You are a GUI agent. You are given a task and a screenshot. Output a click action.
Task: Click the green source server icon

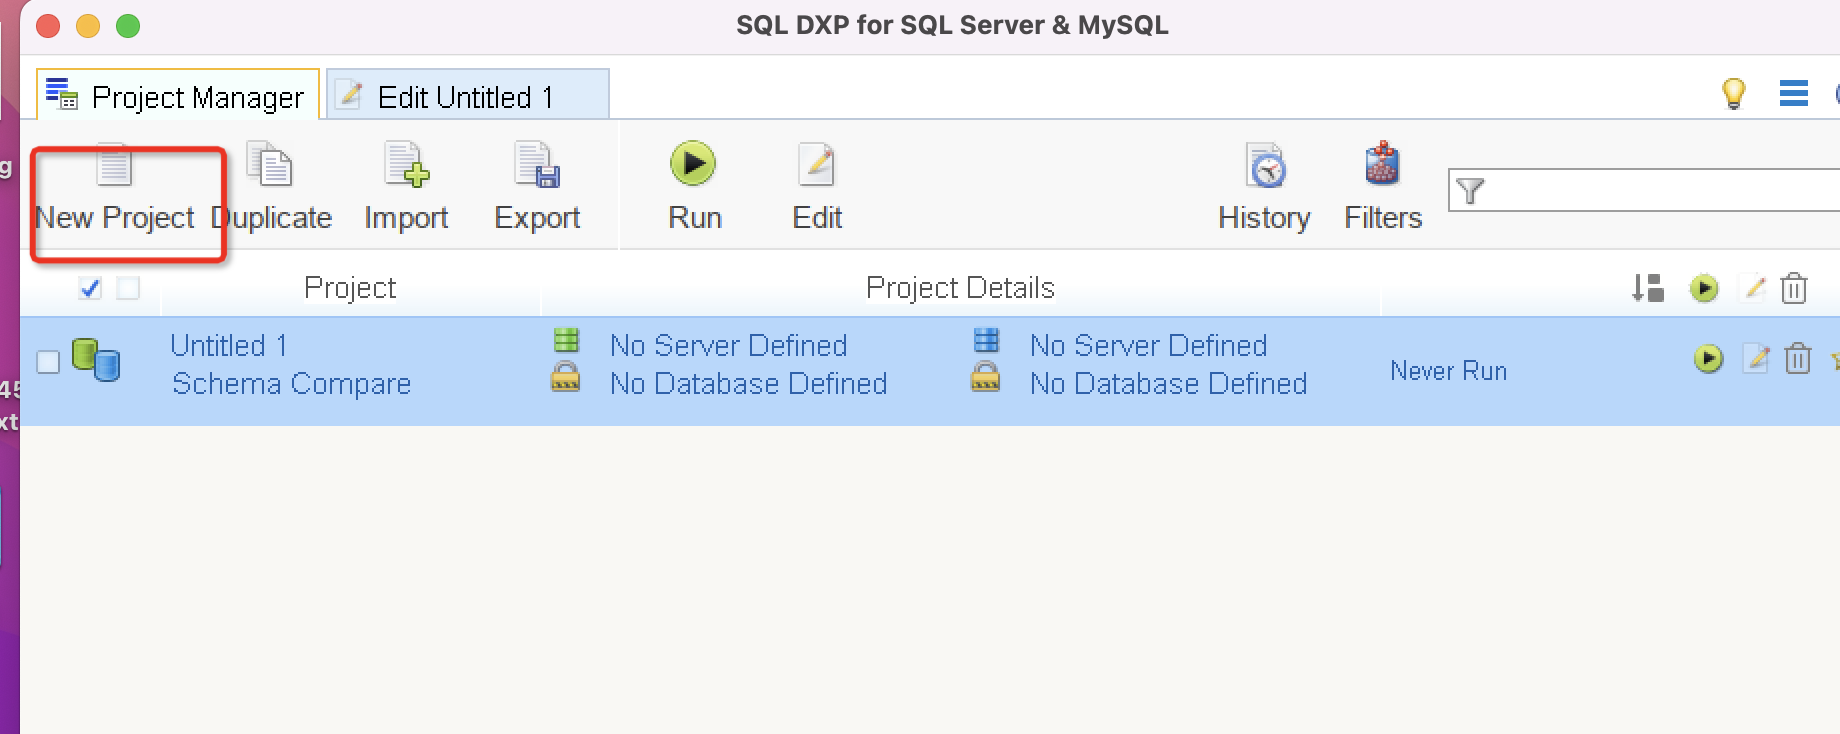(x=566, y=341)
